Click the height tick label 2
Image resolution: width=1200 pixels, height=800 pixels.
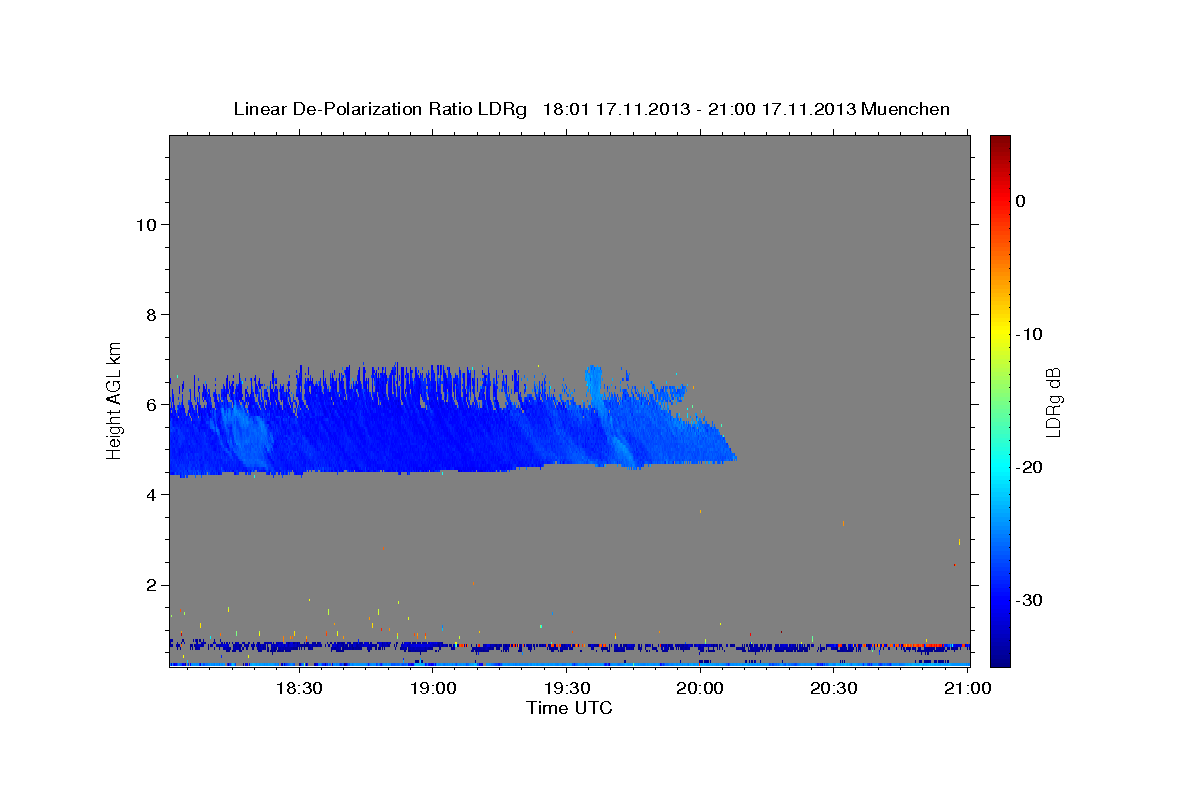150,584
